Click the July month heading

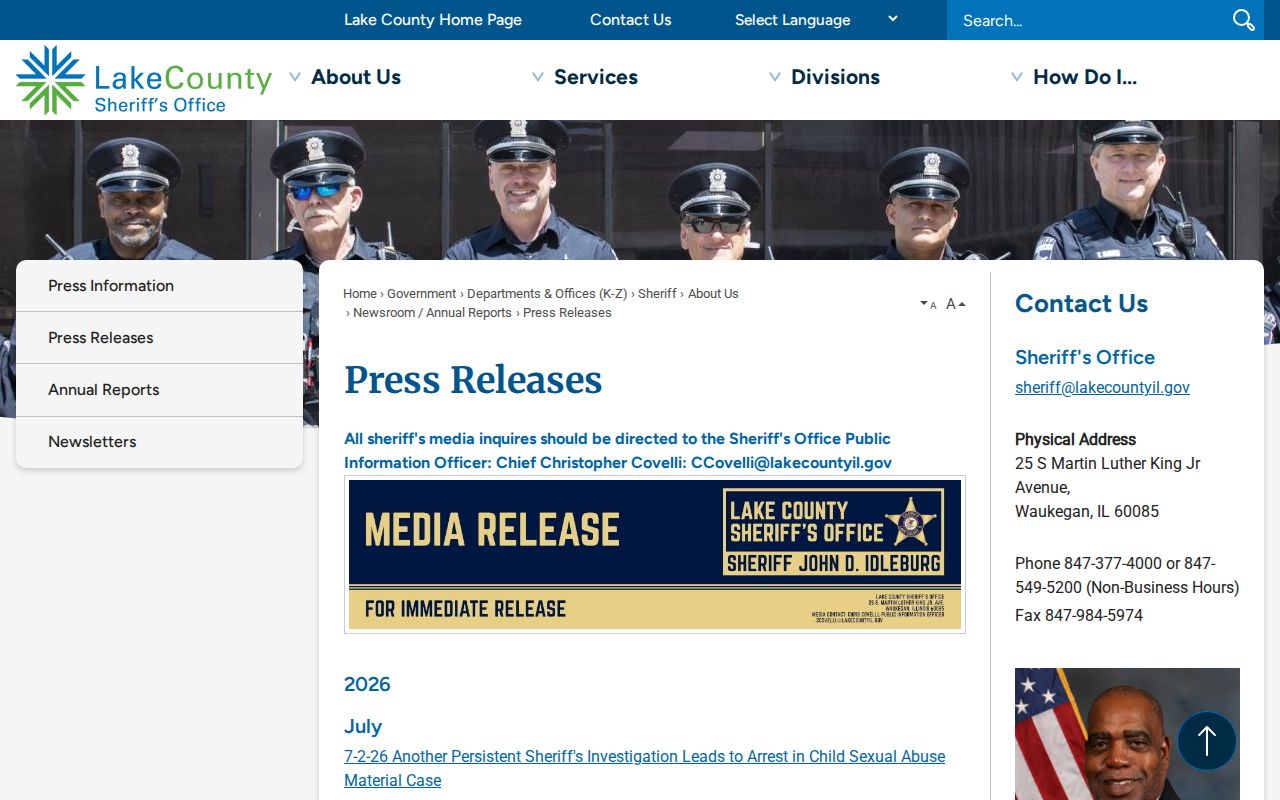pos(363,726)
